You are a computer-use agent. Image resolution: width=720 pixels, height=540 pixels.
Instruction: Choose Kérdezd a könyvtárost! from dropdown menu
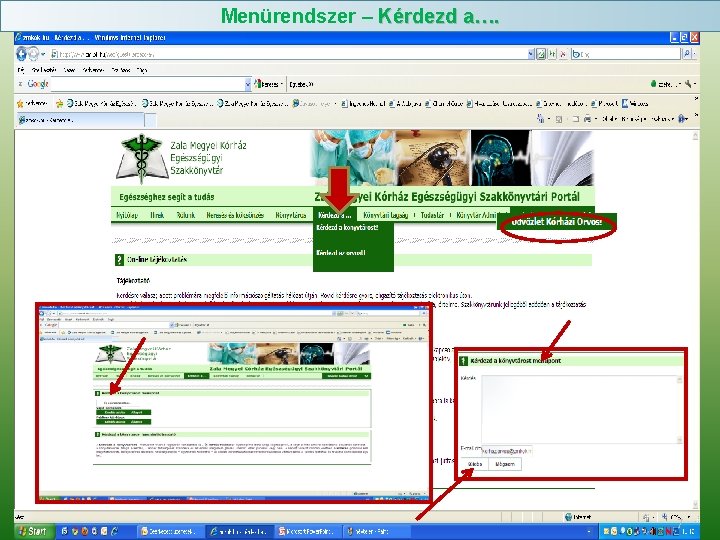(x=348, y=228)
